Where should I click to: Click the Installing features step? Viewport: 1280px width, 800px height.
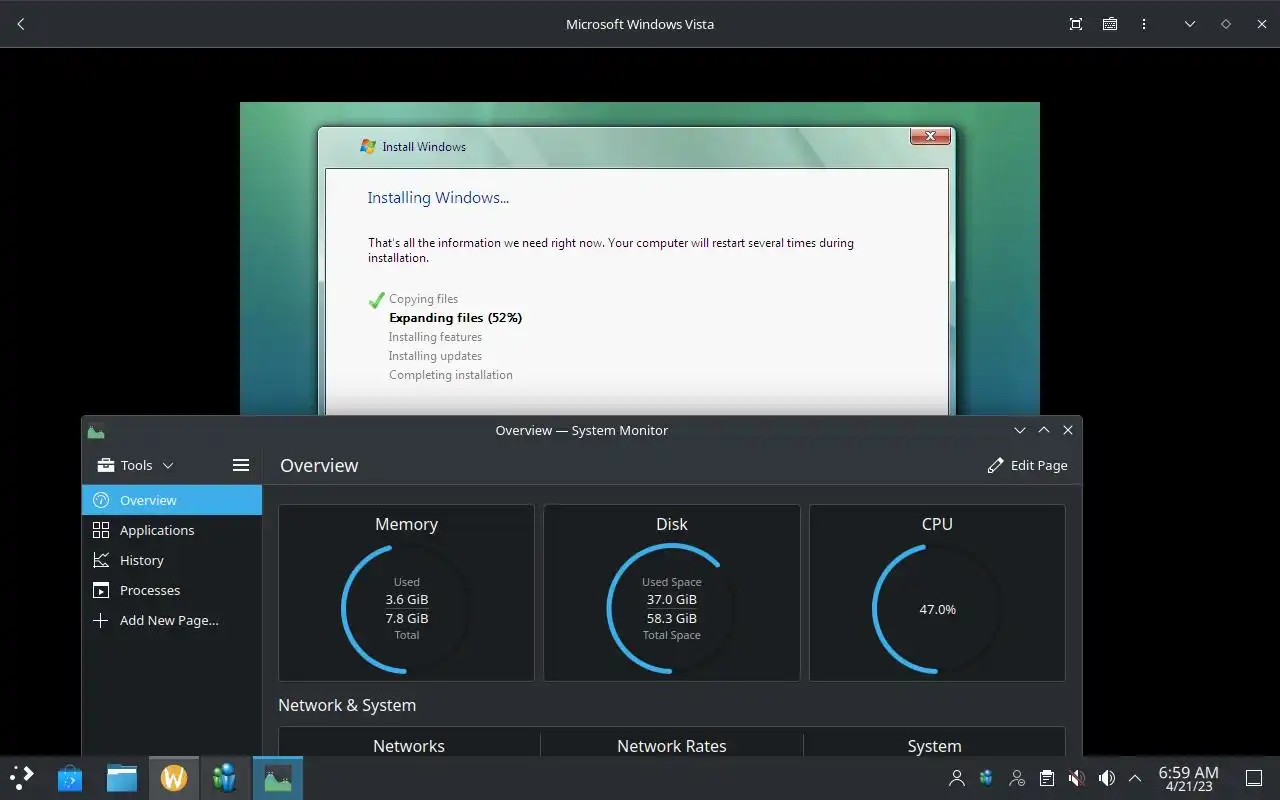(x=435, y=337)
